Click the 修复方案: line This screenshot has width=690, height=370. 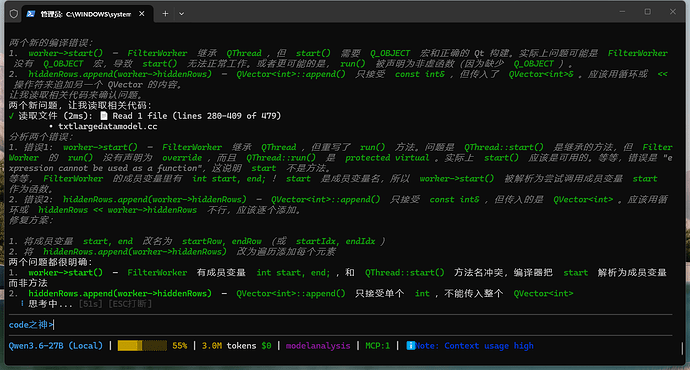click(x=31, y=220)
